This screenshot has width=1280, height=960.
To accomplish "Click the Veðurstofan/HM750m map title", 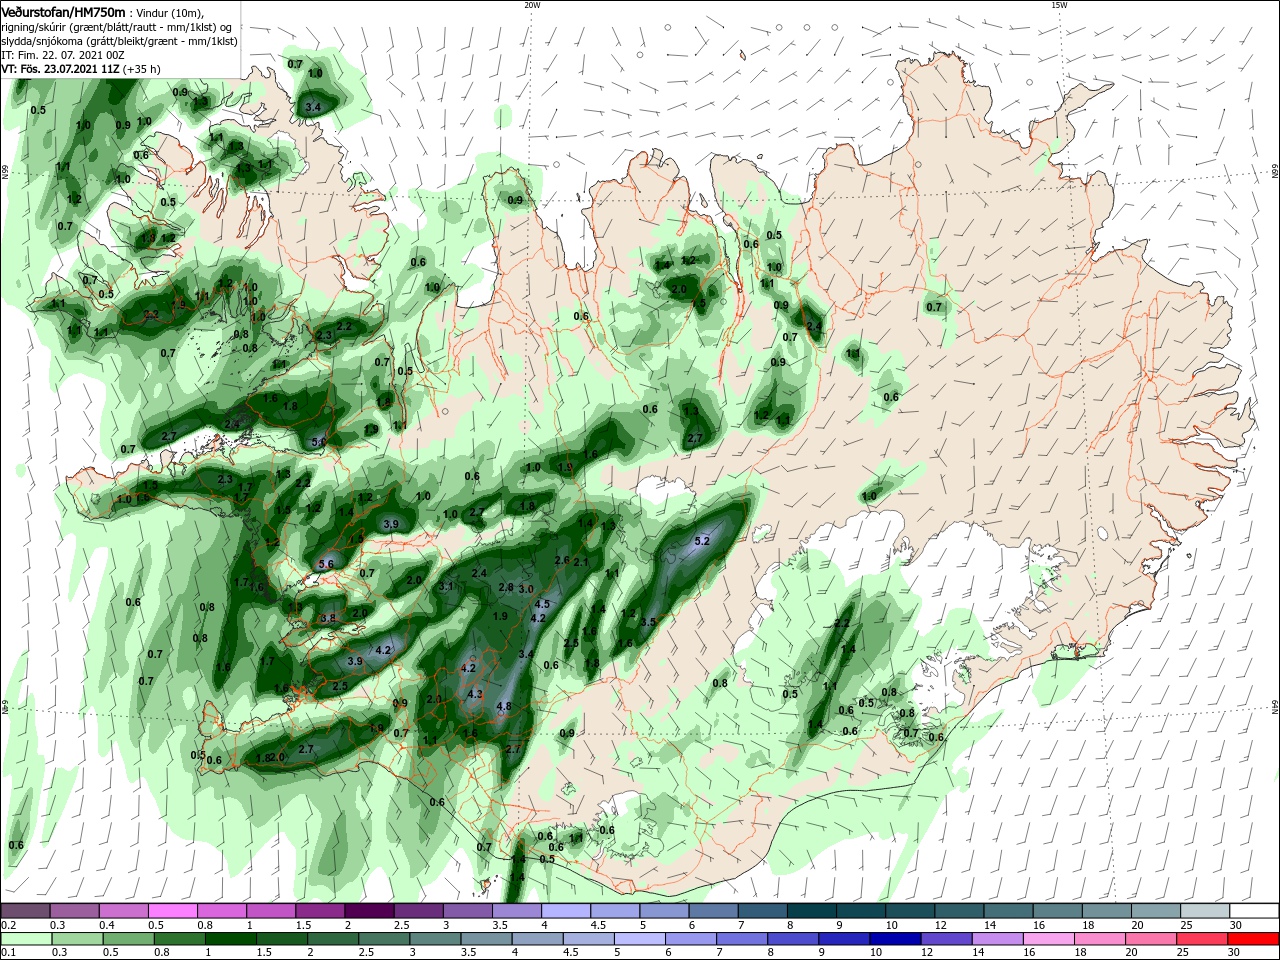I will click(x=63, y=11).
